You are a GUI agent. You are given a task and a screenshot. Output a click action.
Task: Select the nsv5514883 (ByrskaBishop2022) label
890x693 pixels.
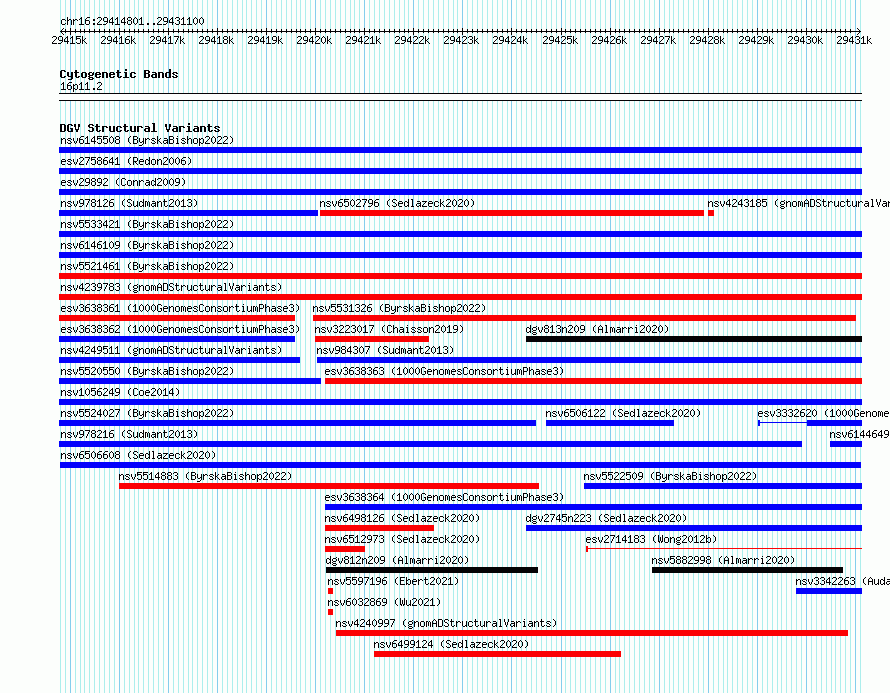(x=205, y=476)
